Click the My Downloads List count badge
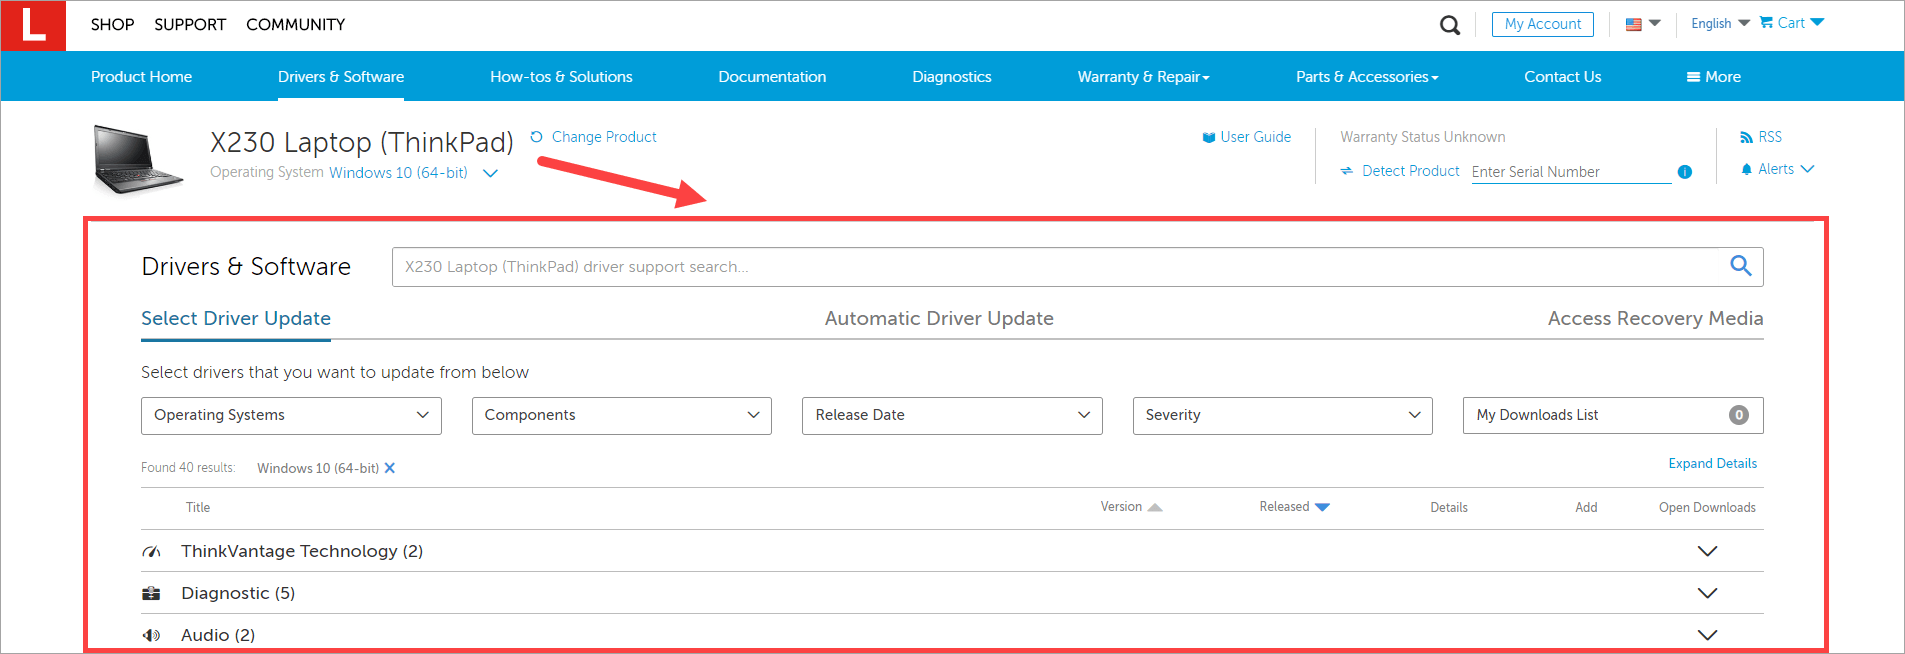Image resolution: width=1905 pixels, height=654 pixels. pyautogui.click(x=1738, y=415)
